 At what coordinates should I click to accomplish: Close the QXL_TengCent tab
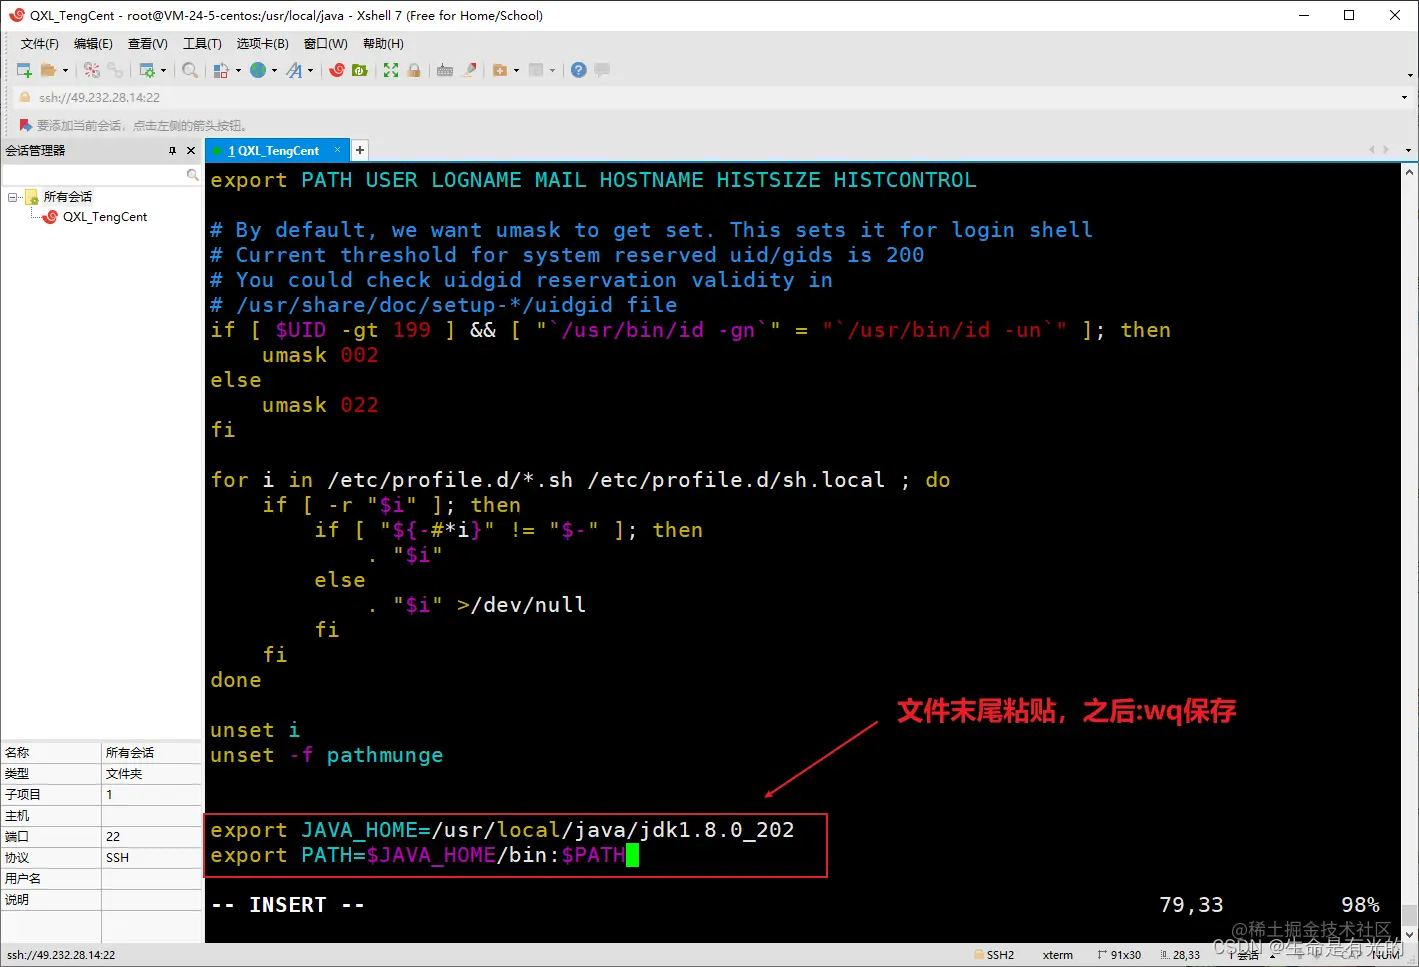tap(338, 150)
